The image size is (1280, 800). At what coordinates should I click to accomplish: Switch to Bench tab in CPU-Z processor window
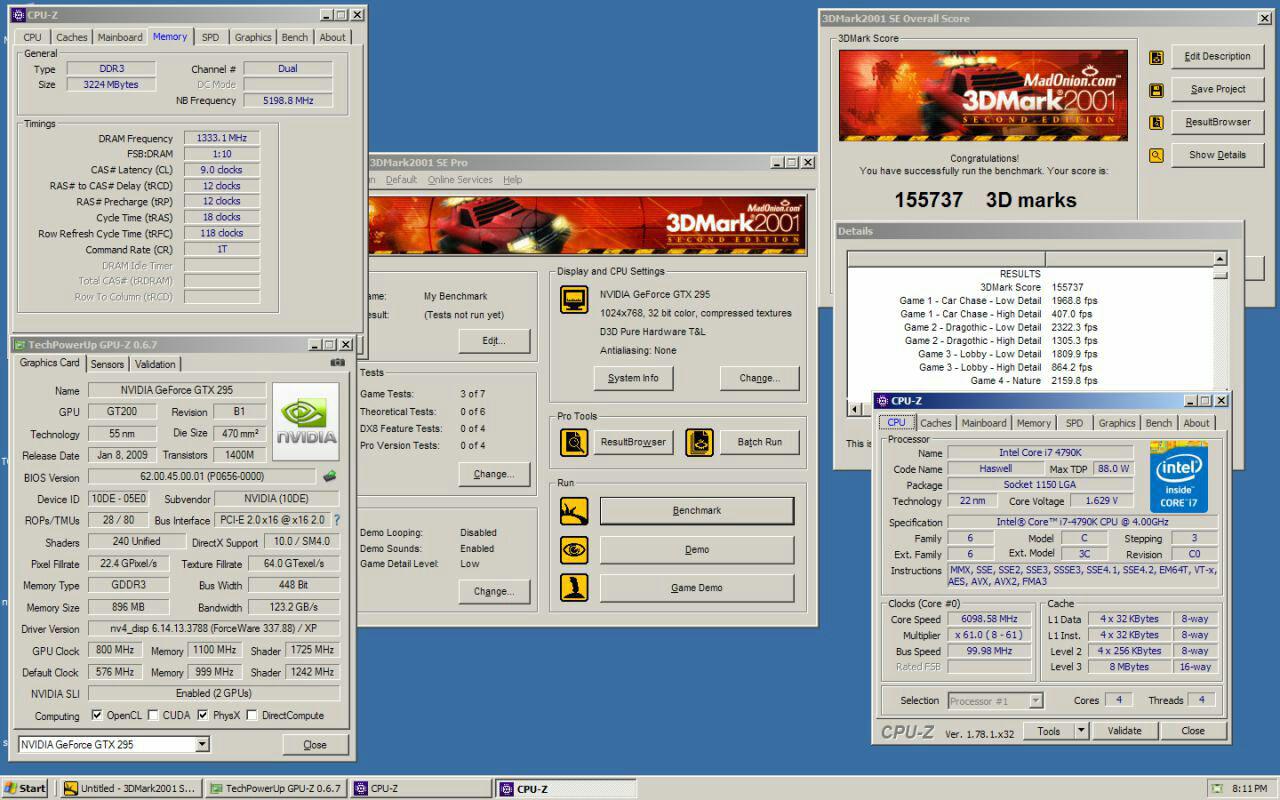pyautogui.click(x=1159, y=423)
